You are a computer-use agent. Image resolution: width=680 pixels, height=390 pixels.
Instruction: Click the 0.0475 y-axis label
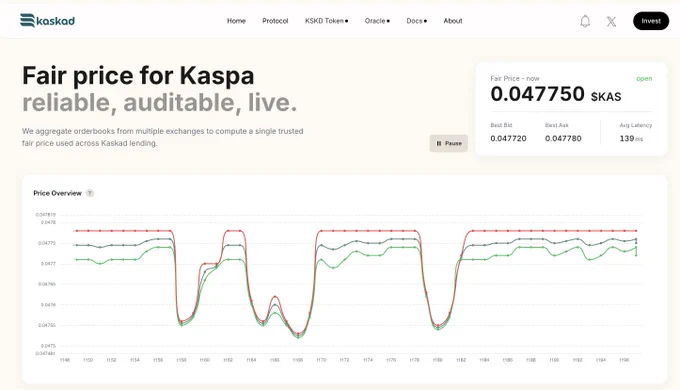tap(48, 346)
